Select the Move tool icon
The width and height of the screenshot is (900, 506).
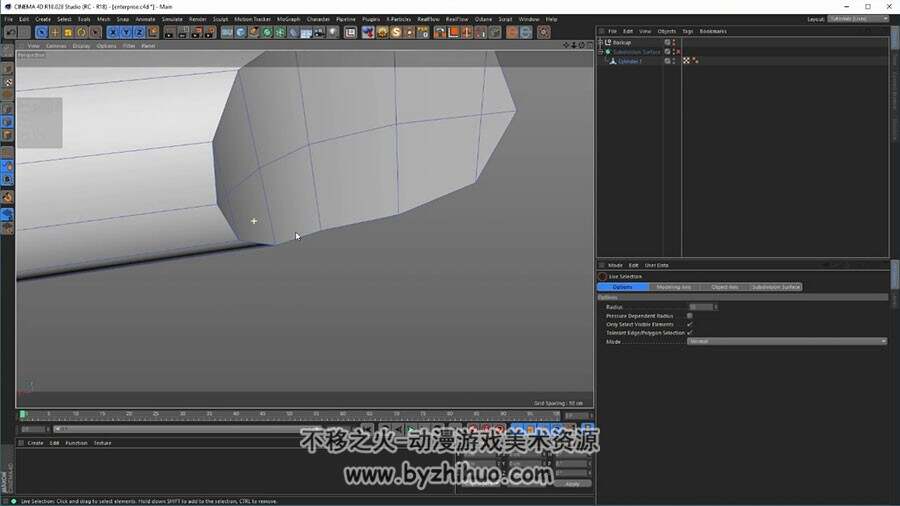[55, 33]
